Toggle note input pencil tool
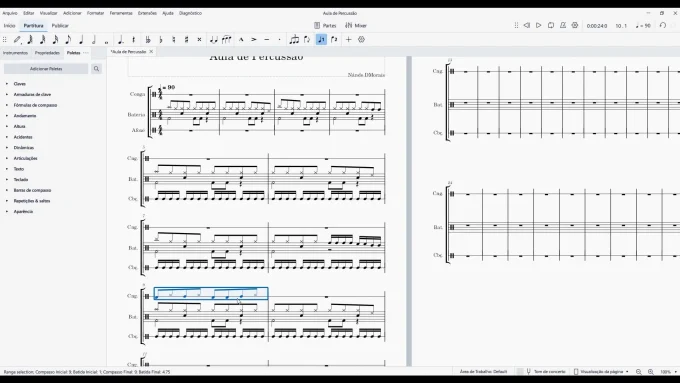Screen dimensions: 680x383 pos(17,39)
